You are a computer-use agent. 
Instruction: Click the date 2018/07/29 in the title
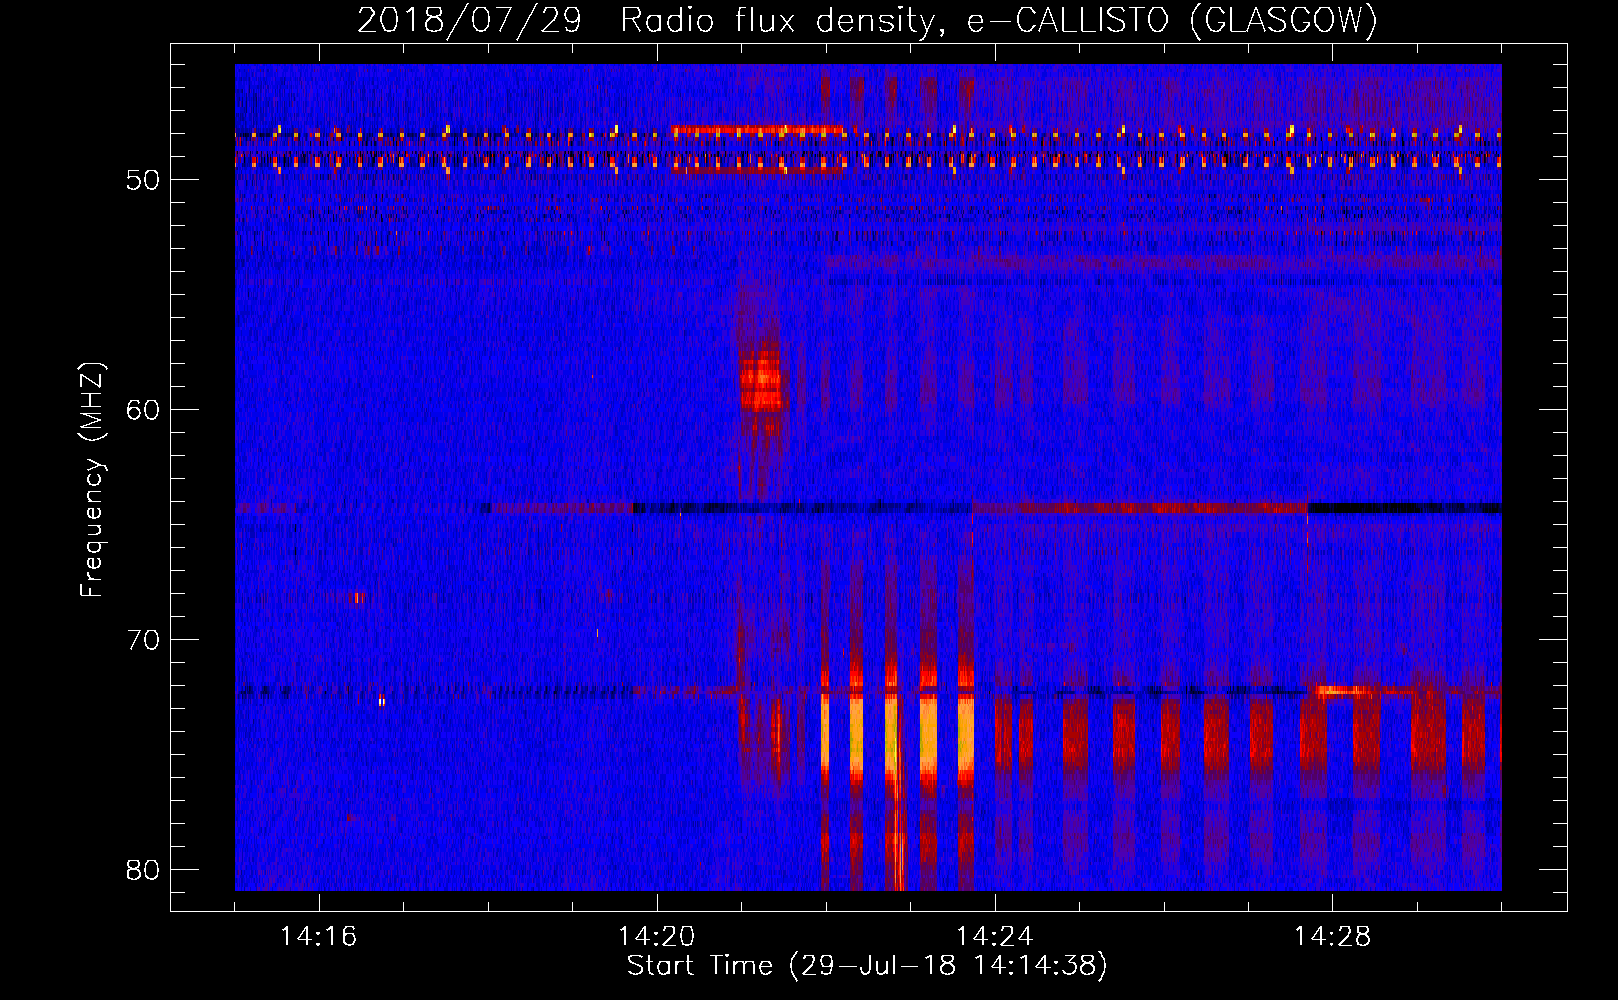click(469, 20)
